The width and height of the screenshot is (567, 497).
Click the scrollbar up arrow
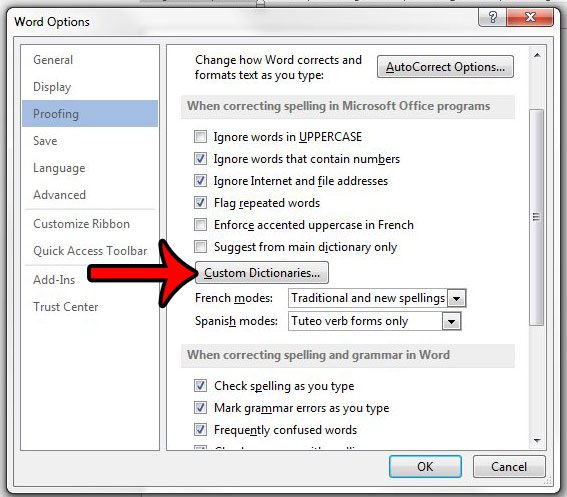(x=537, y=55)
